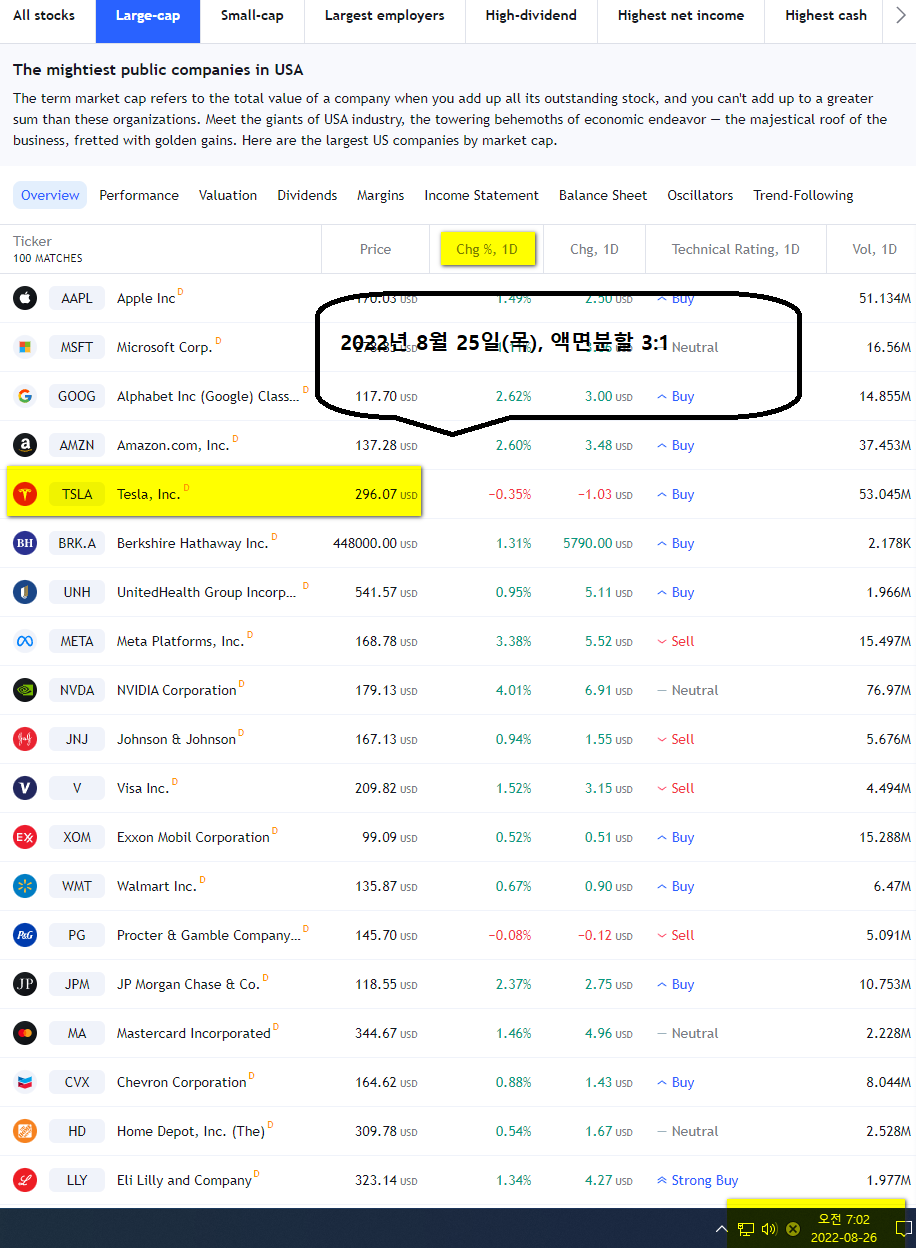
Task: Sort by the Chg %, 1D column header
Action: tap(487, 249)
